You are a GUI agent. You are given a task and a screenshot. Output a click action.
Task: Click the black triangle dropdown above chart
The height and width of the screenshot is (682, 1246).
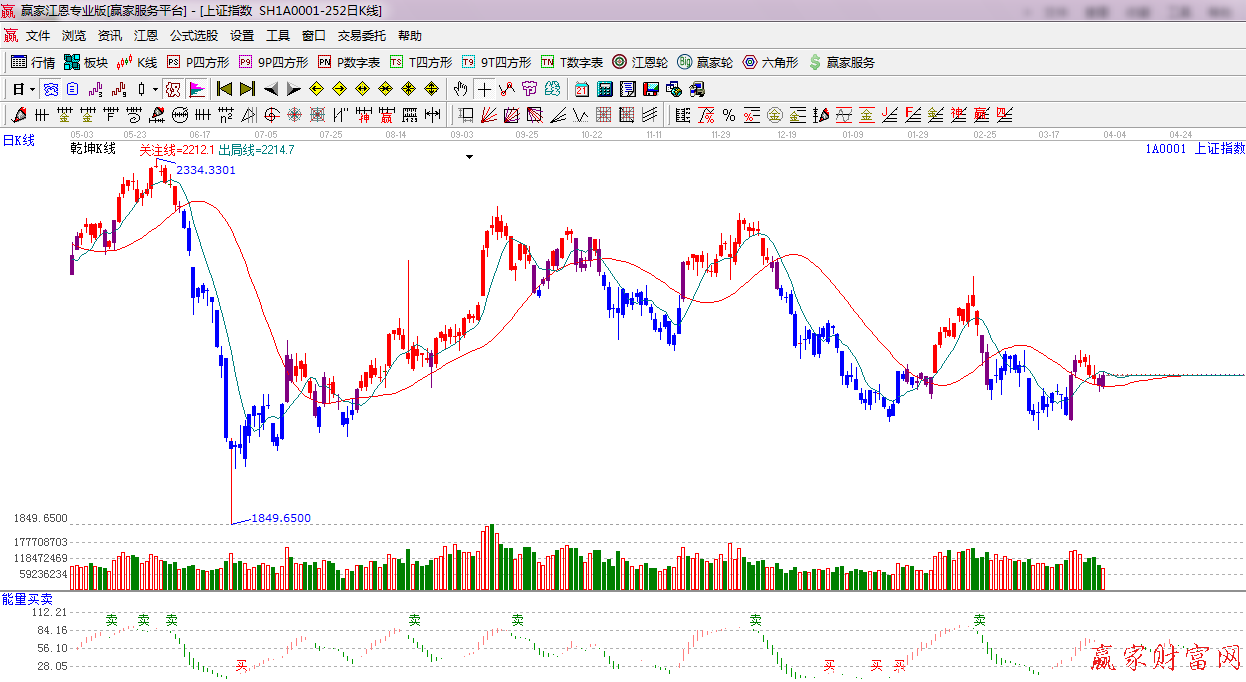(469, 157)
